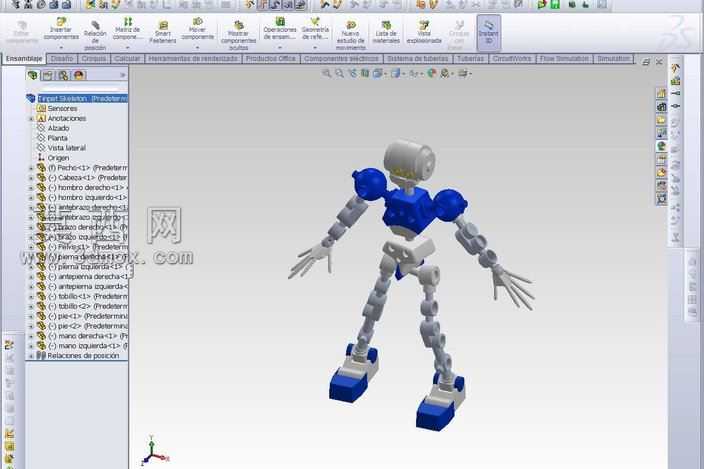This screenshot has width=704, height=469.
Task: Activate the Mover componente tool
Action: [x=198, y=30]
